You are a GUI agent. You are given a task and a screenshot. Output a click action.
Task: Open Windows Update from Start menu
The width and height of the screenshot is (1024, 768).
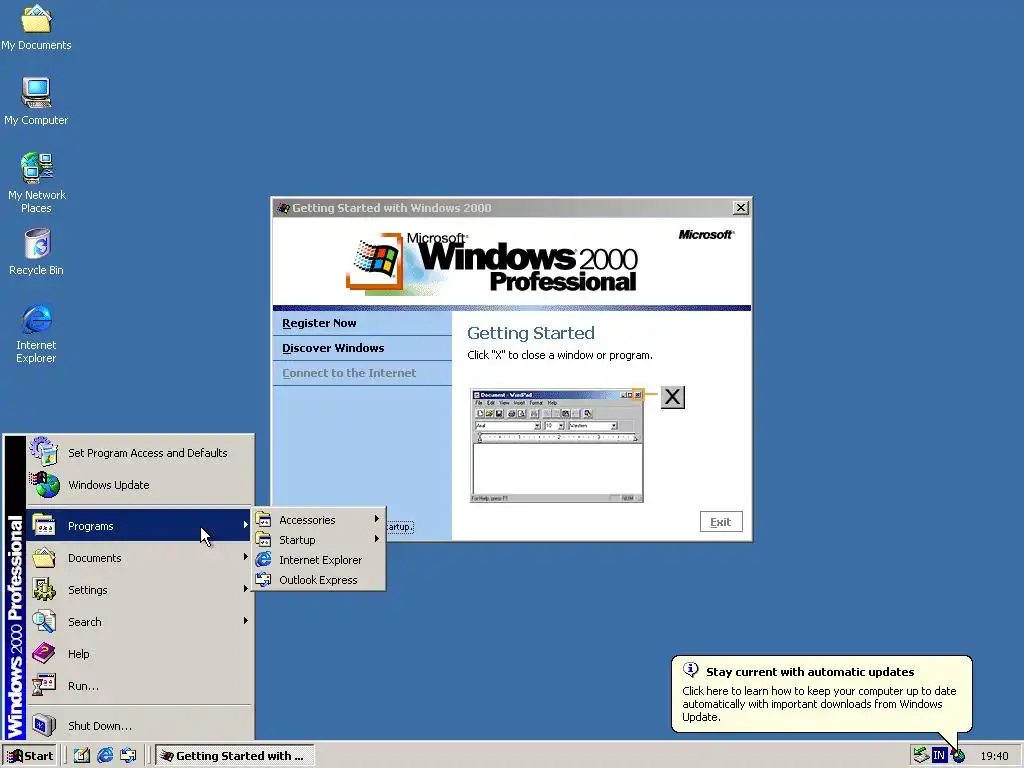pyautogui.click(x=140, y=485)
